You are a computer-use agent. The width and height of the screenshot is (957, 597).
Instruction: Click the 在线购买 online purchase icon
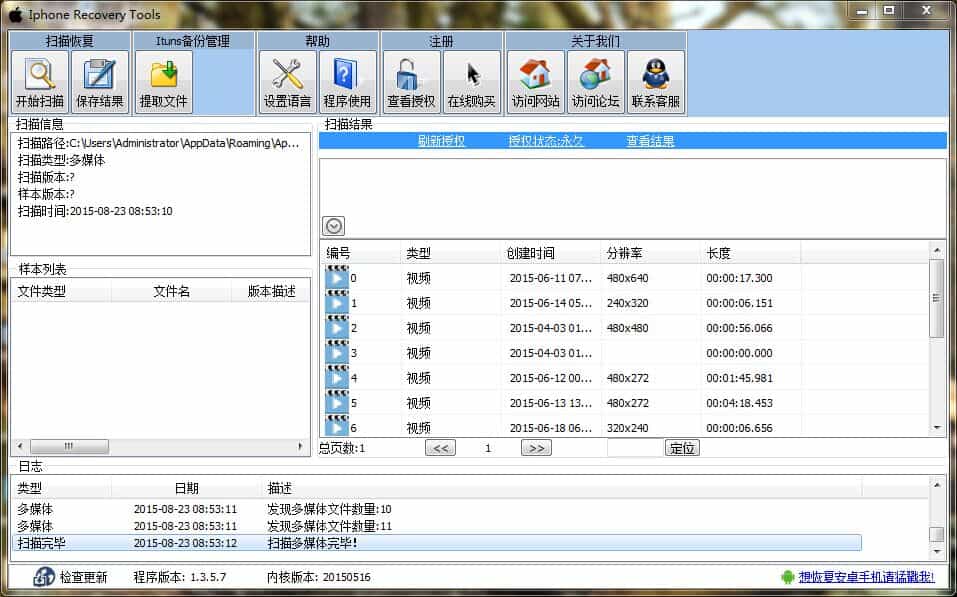pyautogui.click(x=471, y=82)
